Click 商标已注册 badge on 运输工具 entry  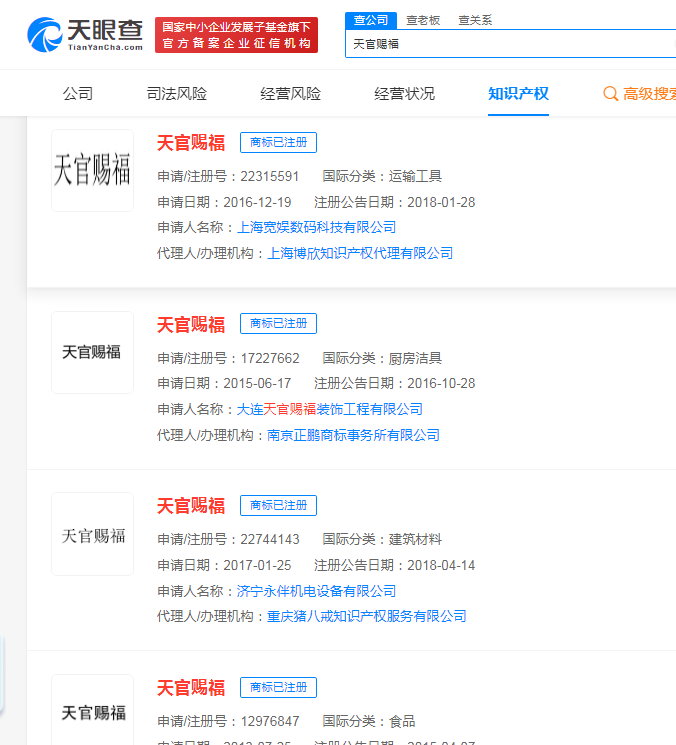point(278,143)
